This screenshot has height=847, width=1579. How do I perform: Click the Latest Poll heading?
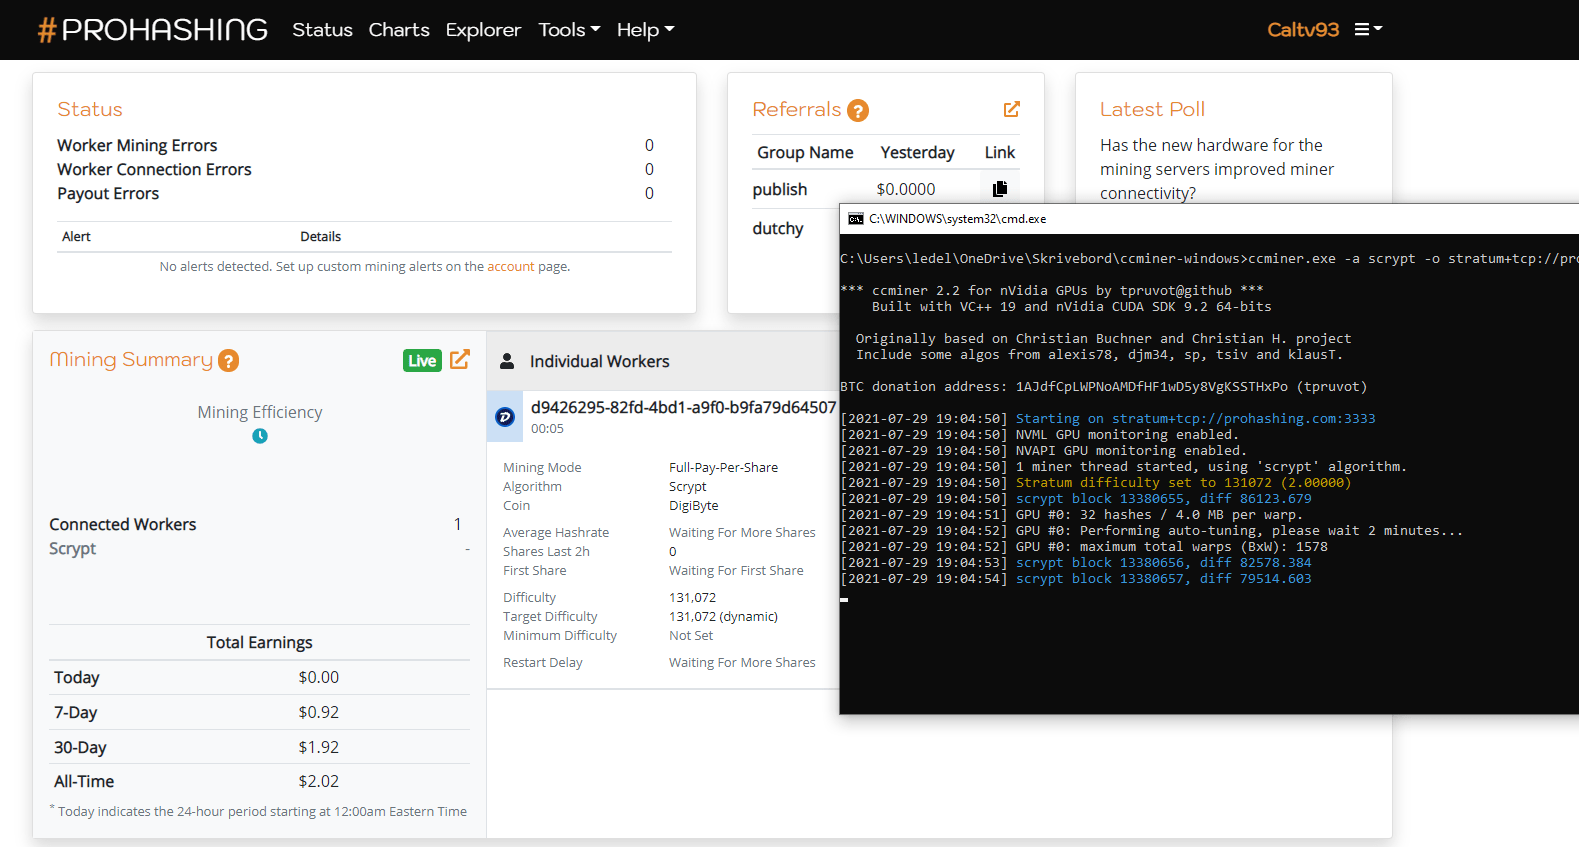point(1152,109)
